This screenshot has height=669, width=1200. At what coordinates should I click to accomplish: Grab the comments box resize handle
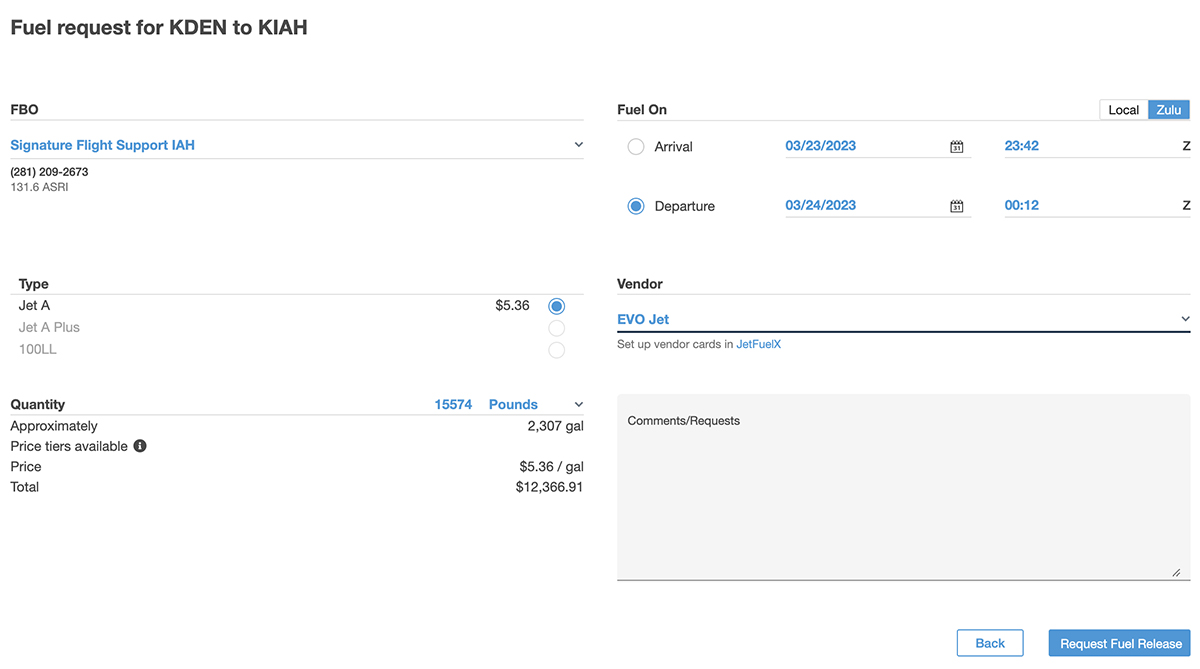pyautogui.click(x=1176, y=572)
